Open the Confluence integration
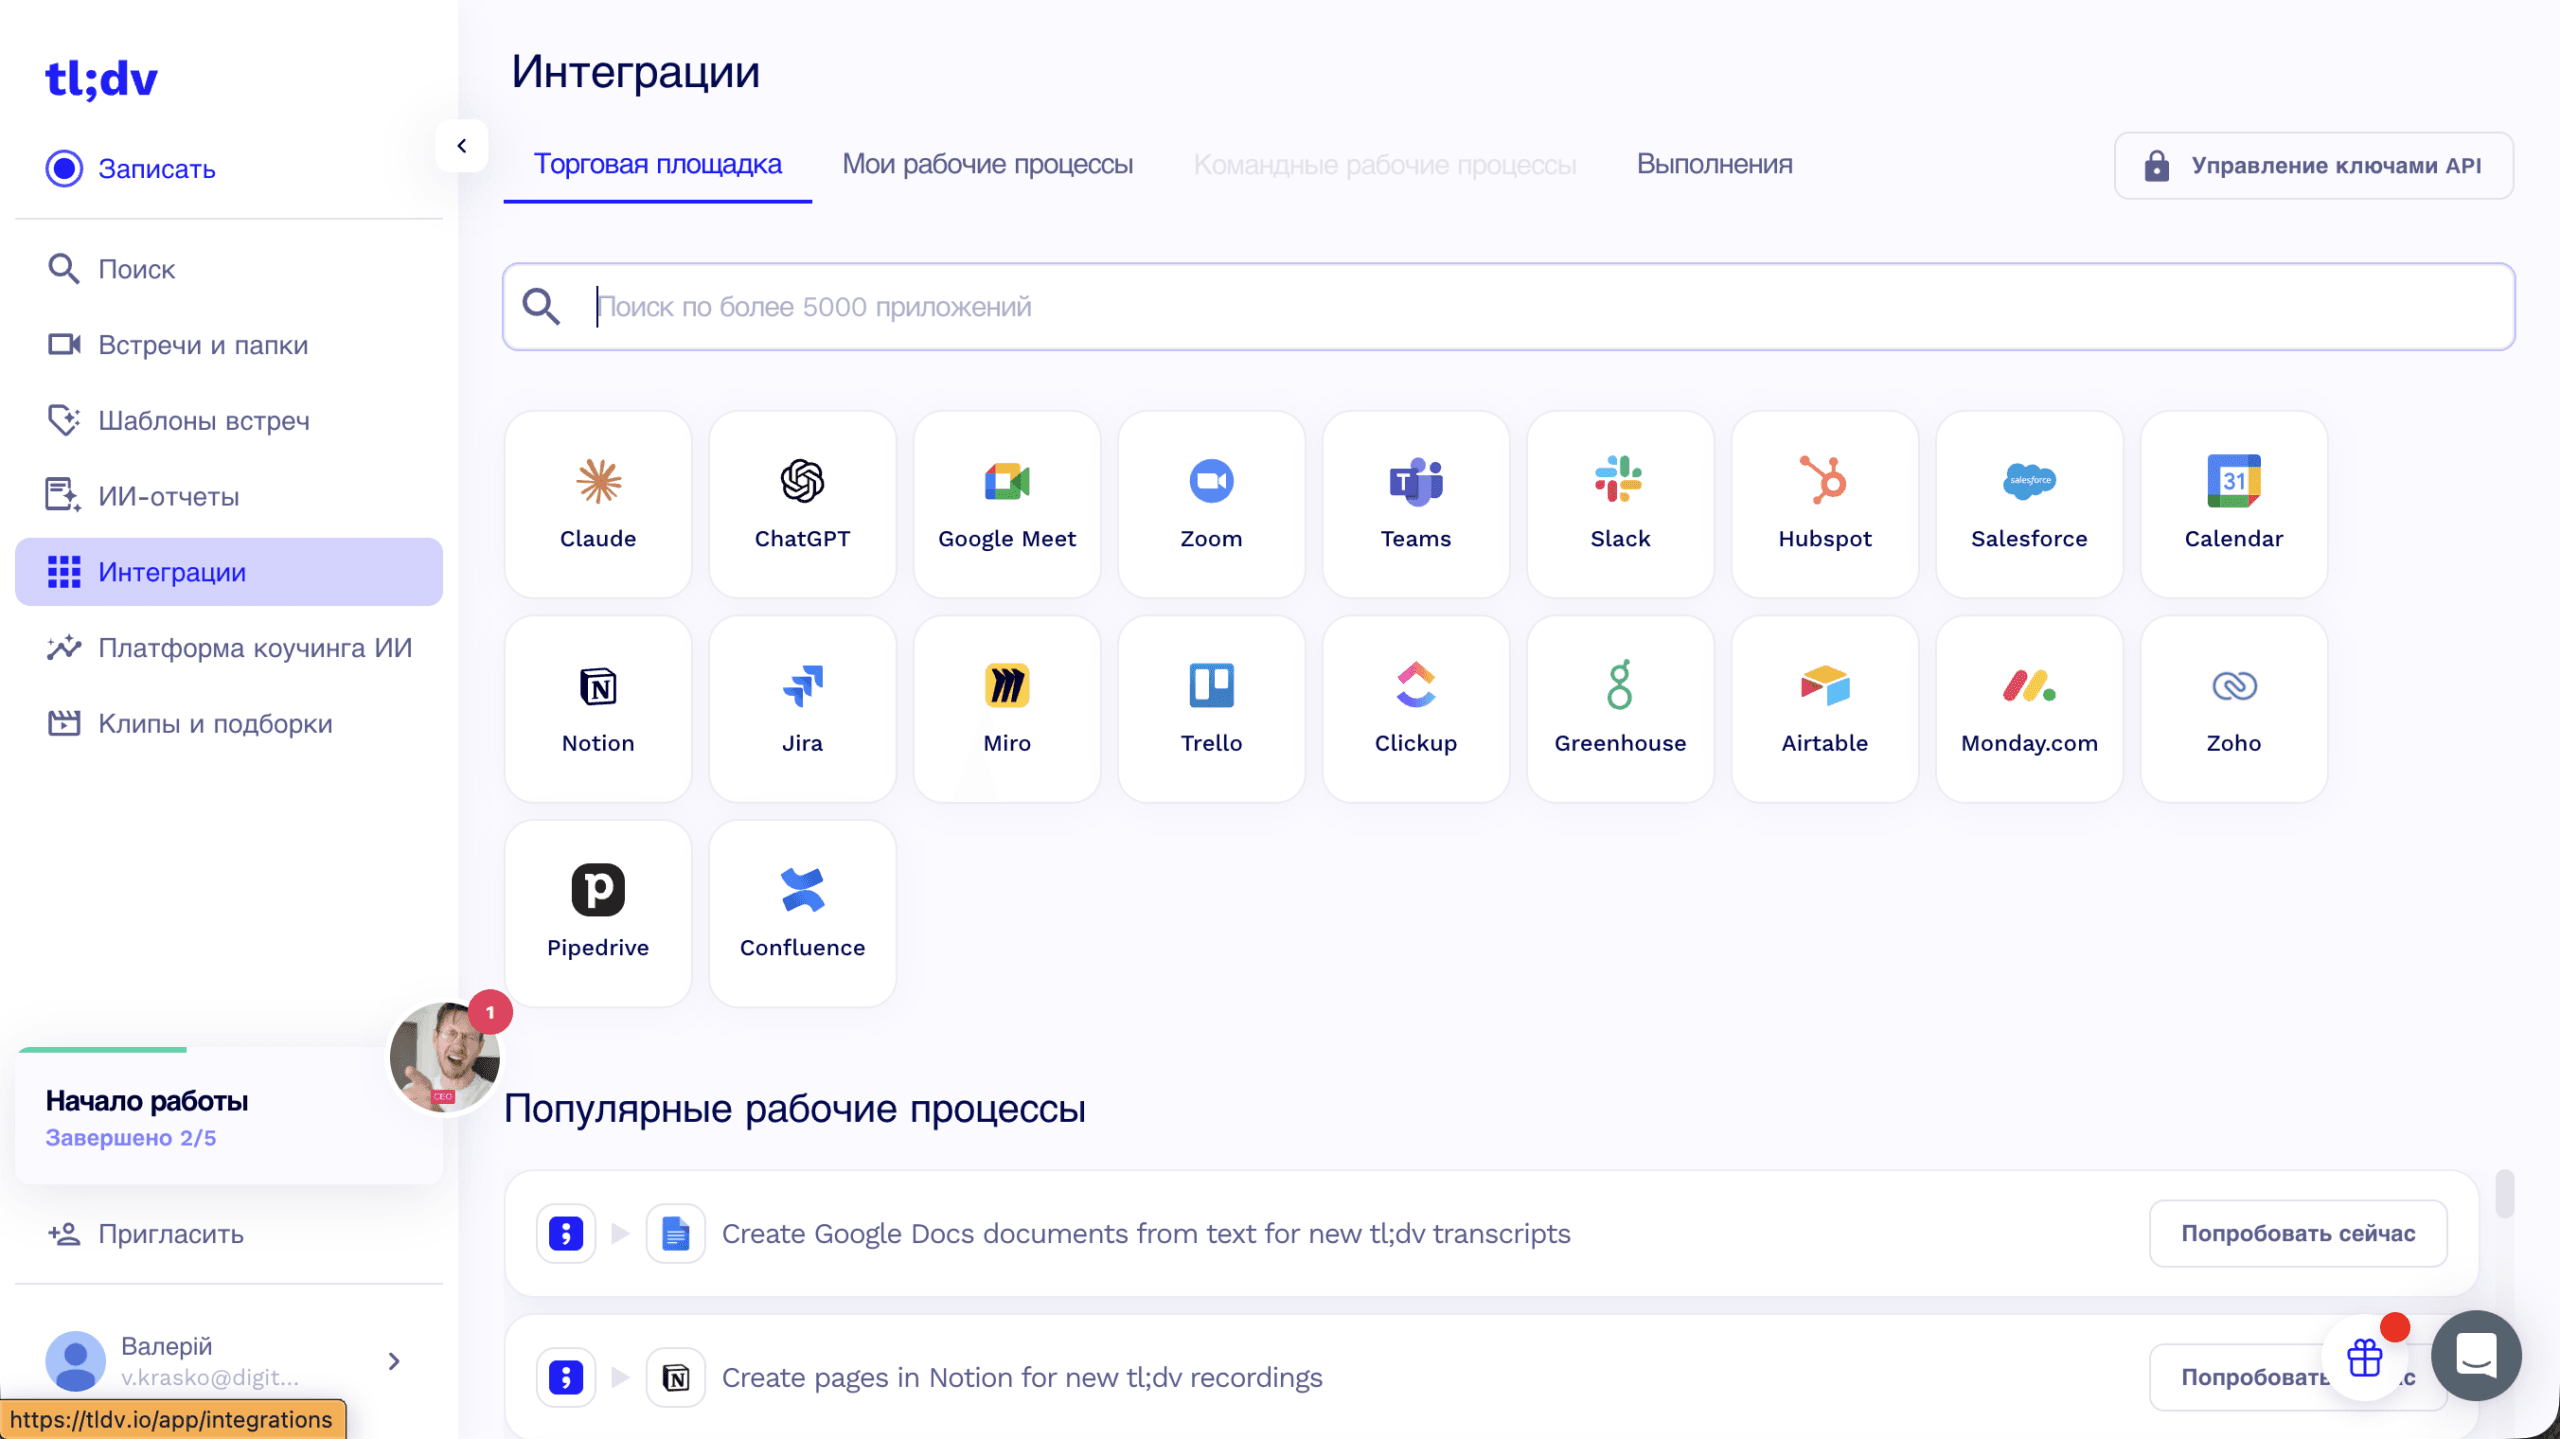 click(x=802, y=914)
